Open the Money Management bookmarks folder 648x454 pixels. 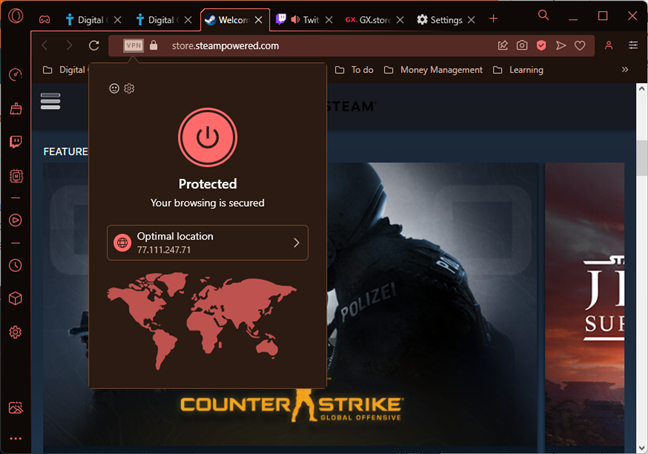pyautogui.click(x=433, y=70)
